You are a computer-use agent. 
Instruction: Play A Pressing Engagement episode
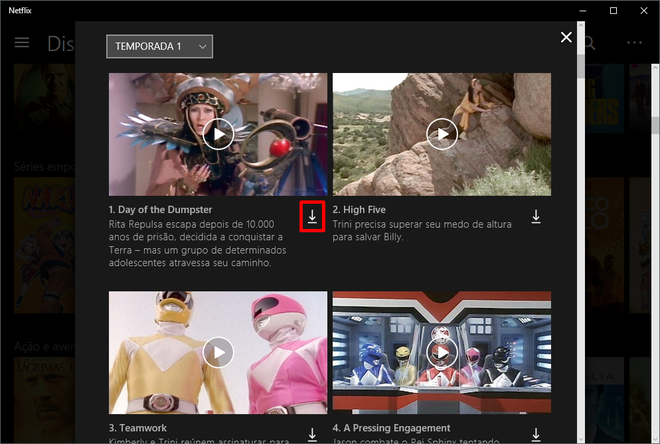pyautogui.click(x=442, y=352)
